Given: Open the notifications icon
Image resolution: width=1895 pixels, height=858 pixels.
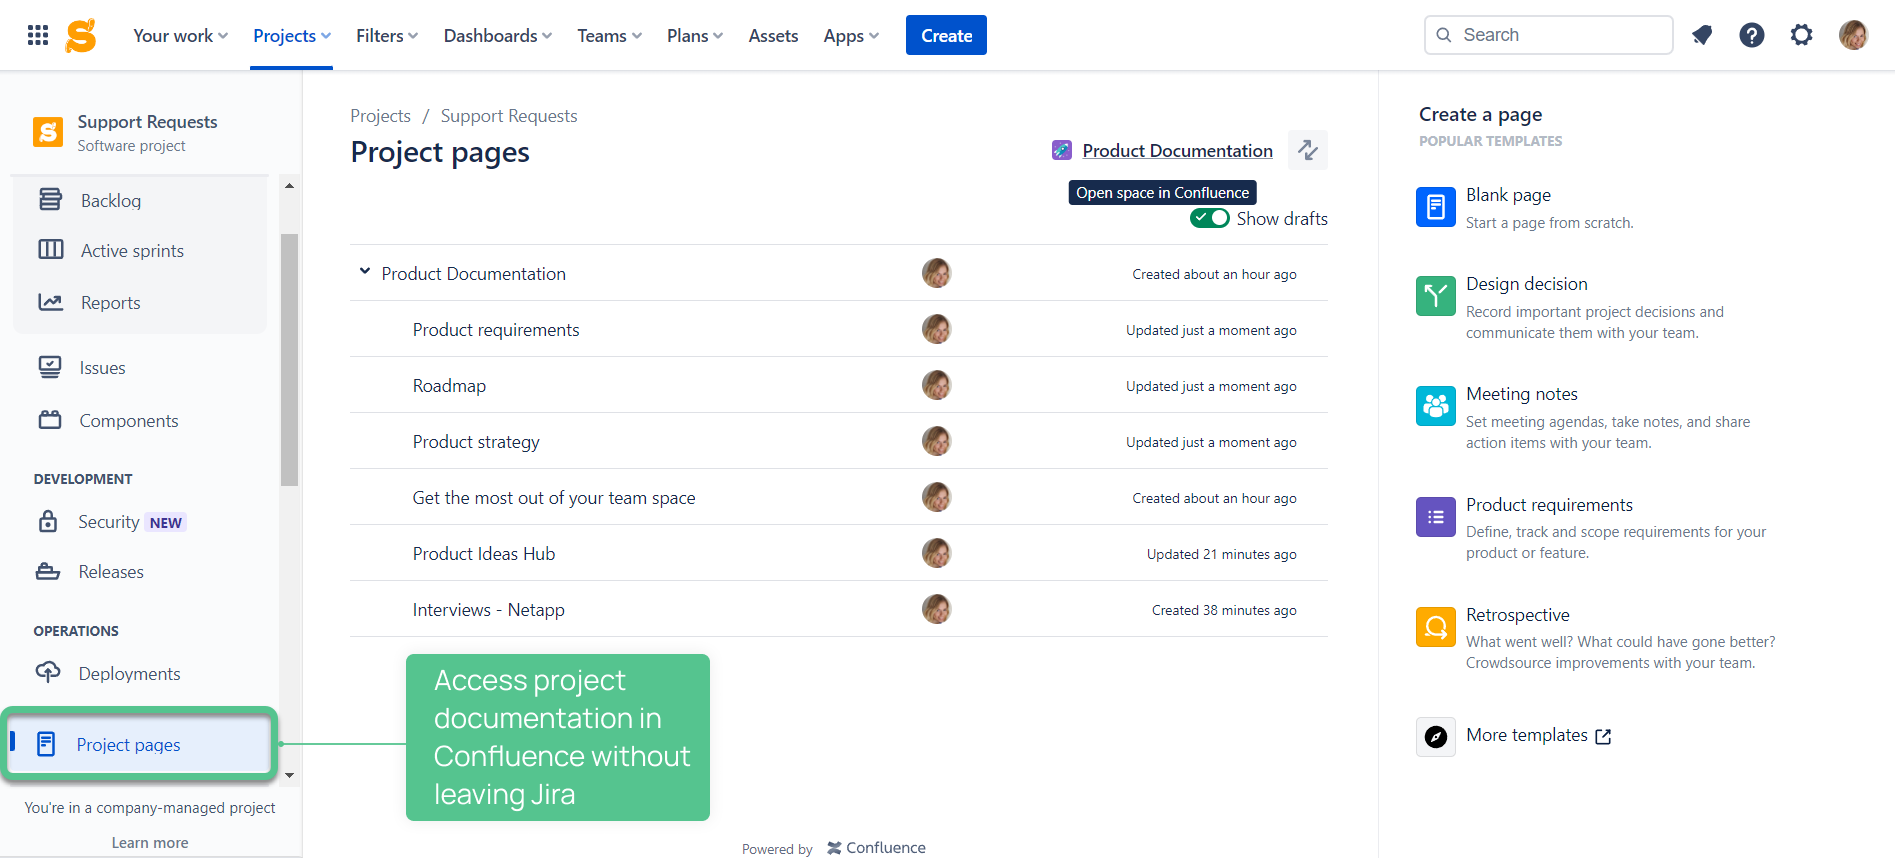Looking at the screenshot, I should pos(1702,35).
